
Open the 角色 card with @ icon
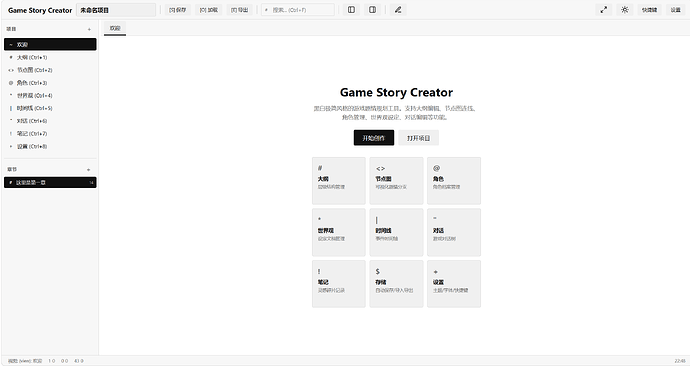[x=454, y=181]
